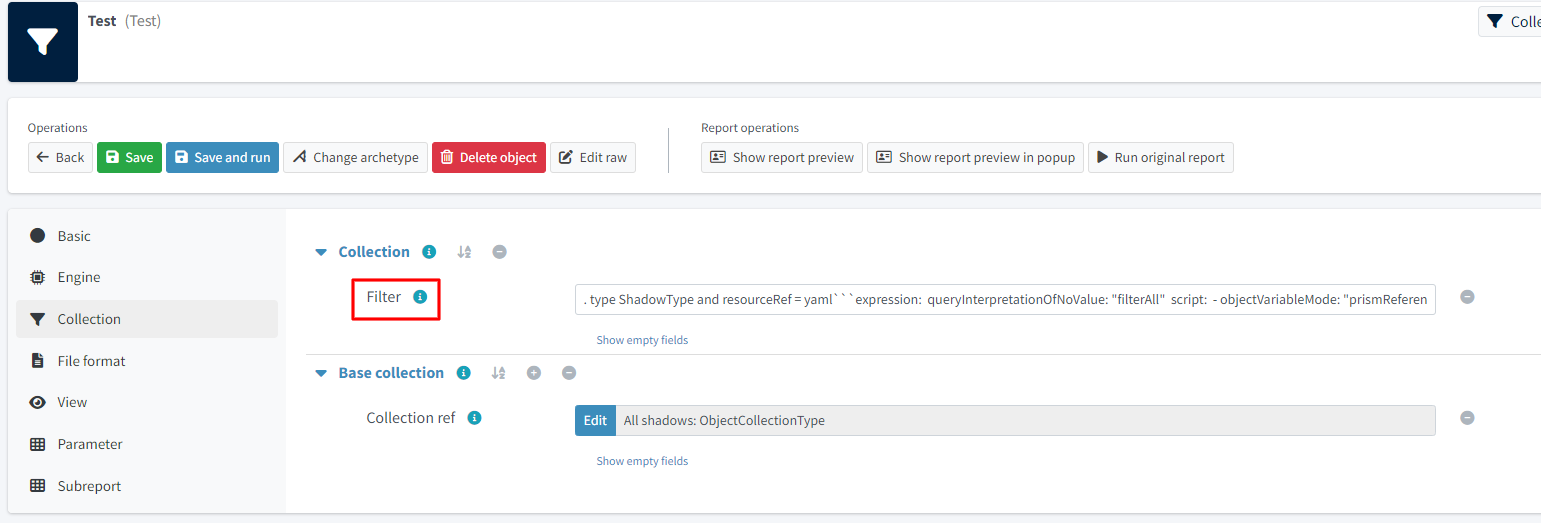Remove Collection container with minus icon
The height and width of the screenshot is (523, 1541).
point(499,252)
